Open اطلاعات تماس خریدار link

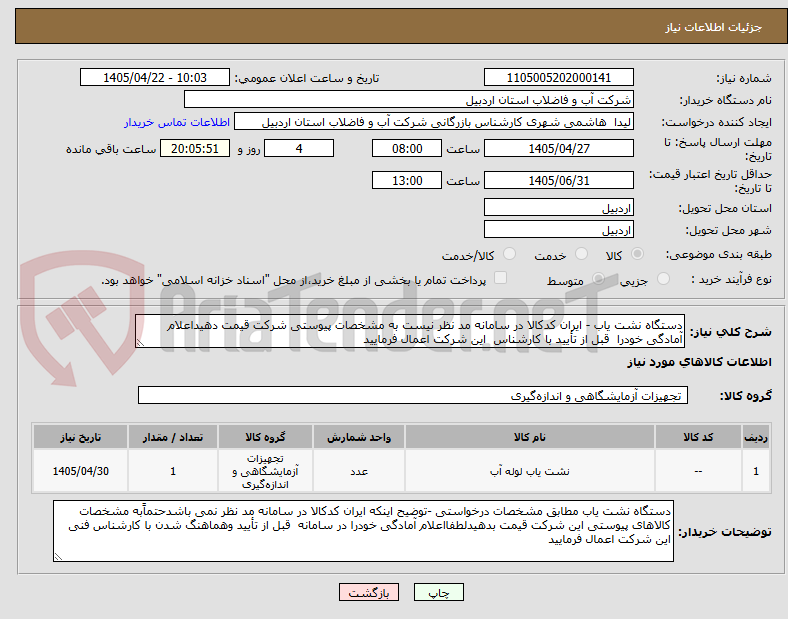pyautogui.click(x=177, y=122)
